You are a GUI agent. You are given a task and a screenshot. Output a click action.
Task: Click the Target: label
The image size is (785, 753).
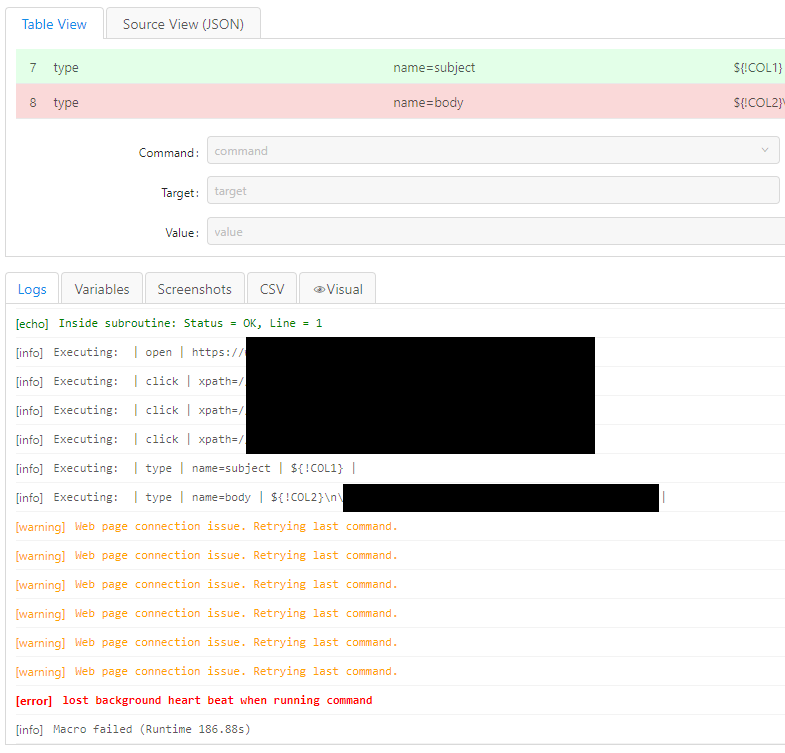click(x=180, y=193)
